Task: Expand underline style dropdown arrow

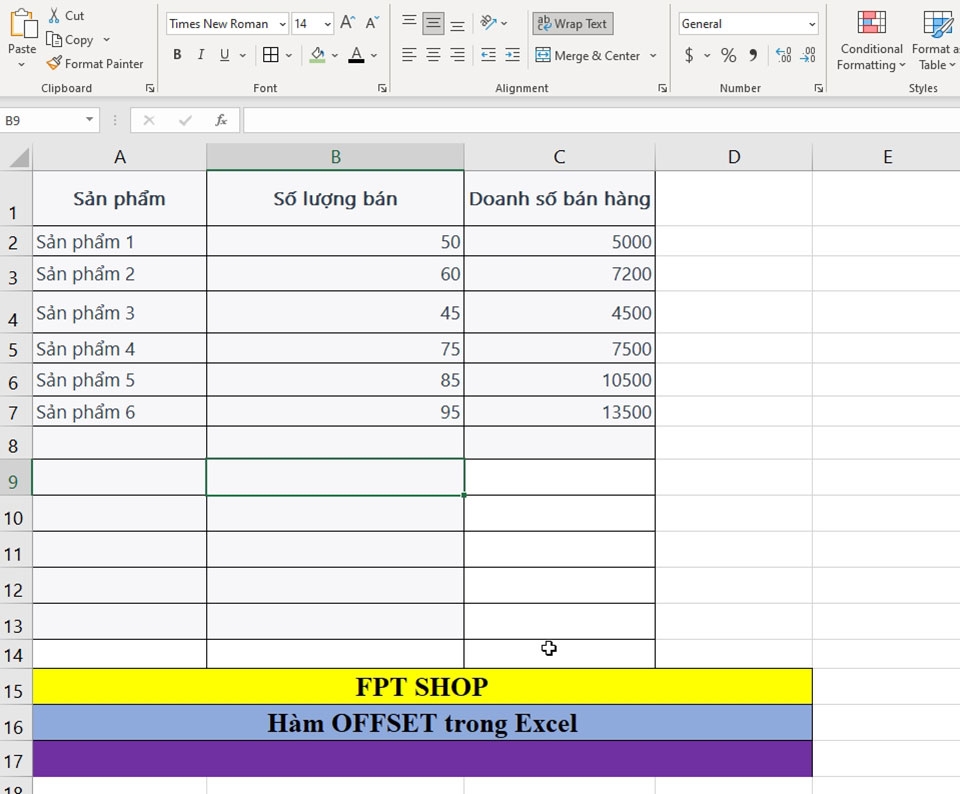Action: [x=243, y=55]
